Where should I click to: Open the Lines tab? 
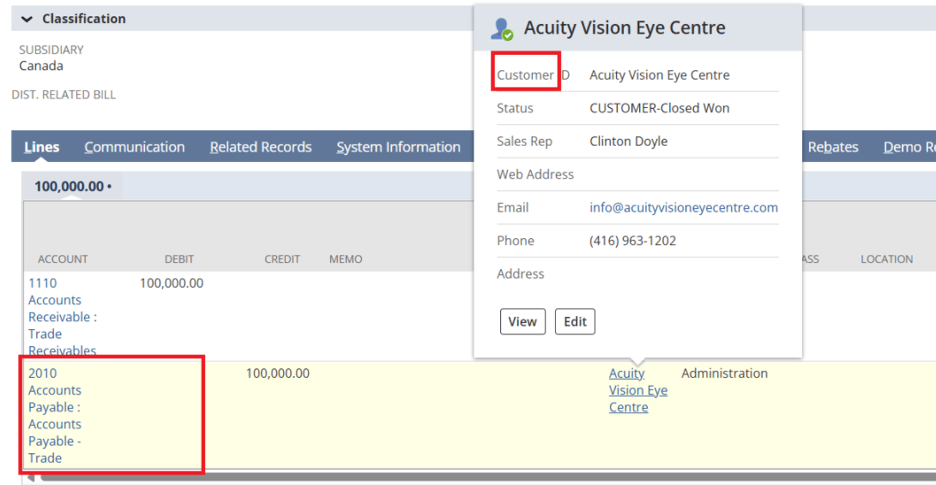[x=42, y=147]
